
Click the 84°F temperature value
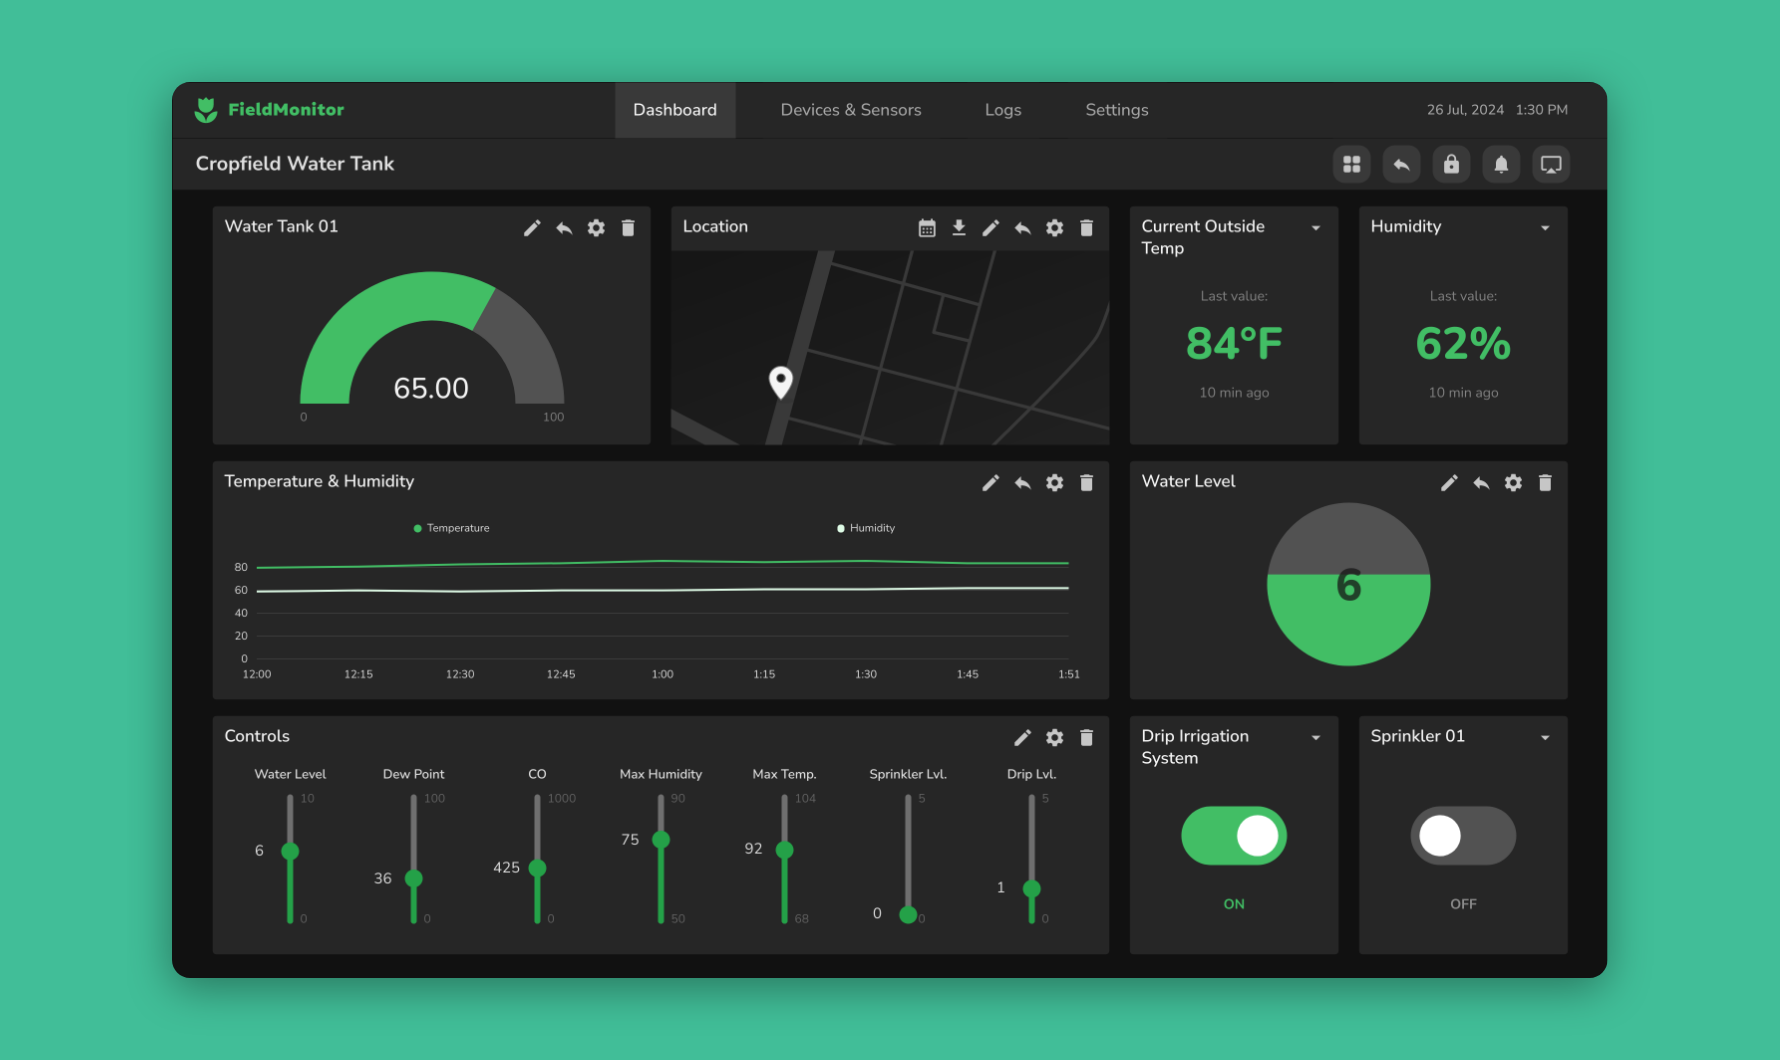click(x=1234, y=344)
